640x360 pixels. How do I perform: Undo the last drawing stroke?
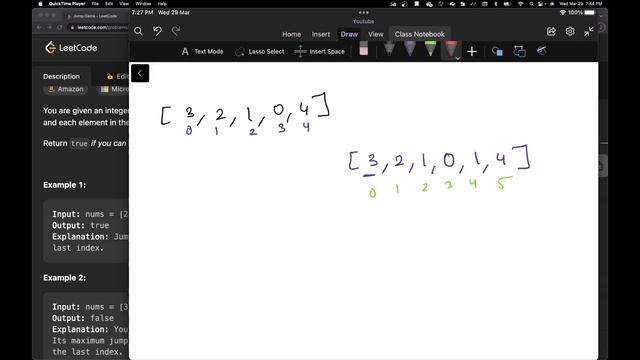(x=157, y=31)
